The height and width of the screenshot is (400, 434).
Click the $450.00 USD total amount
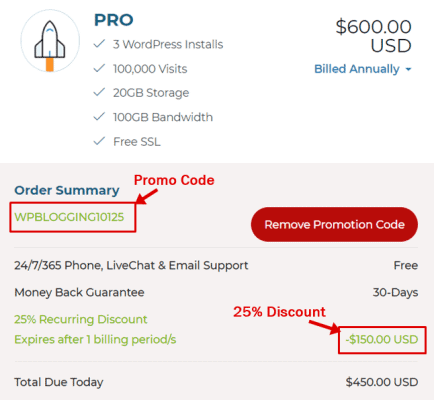click(382, 382)
